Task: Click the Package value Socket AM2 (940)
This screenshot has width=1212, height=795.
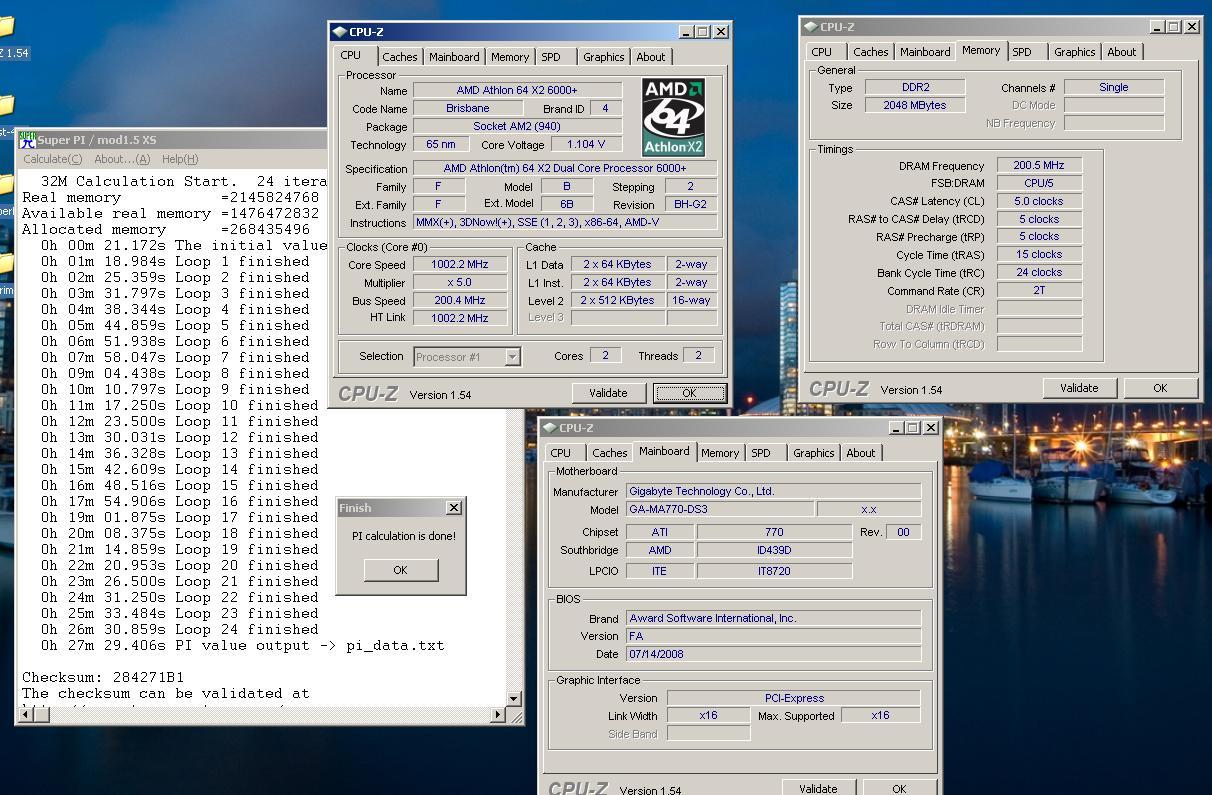Action: coord(517,126)
